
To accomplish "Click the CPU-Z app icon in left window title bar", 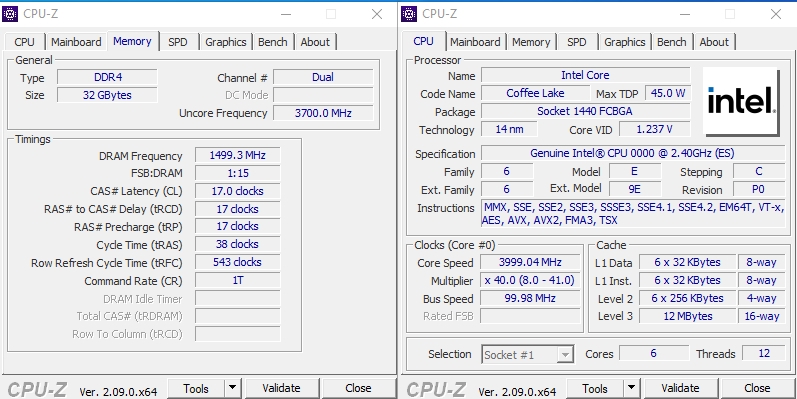I will [x=10, y=14].
